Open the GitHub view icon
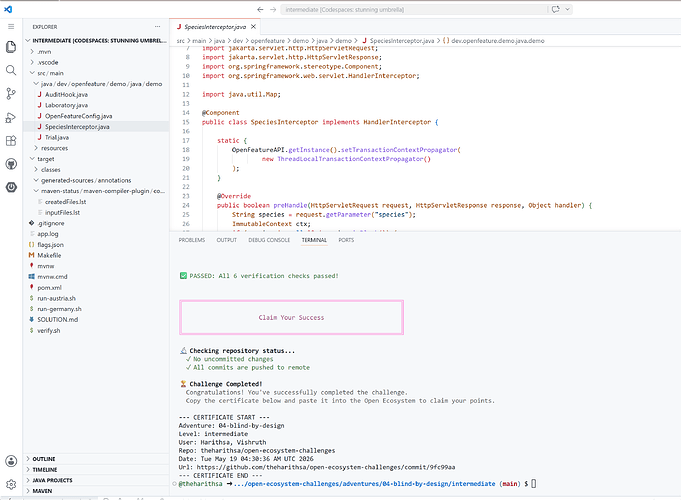This screenshot has width=681, height=500. 11,164
